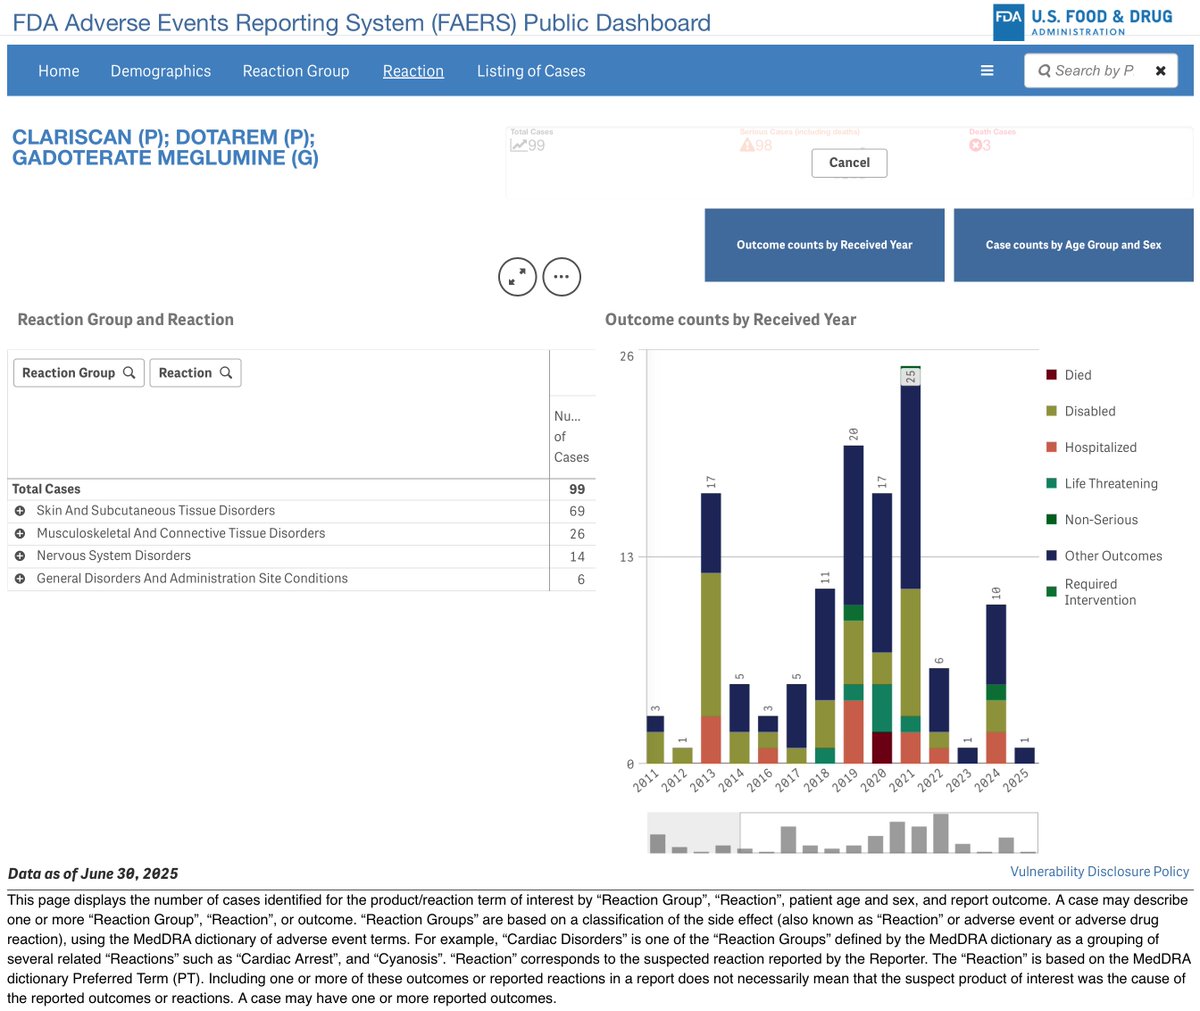Click the 2020 bar in the chart
This screenshot has height=1011, width=1200.
882,628
